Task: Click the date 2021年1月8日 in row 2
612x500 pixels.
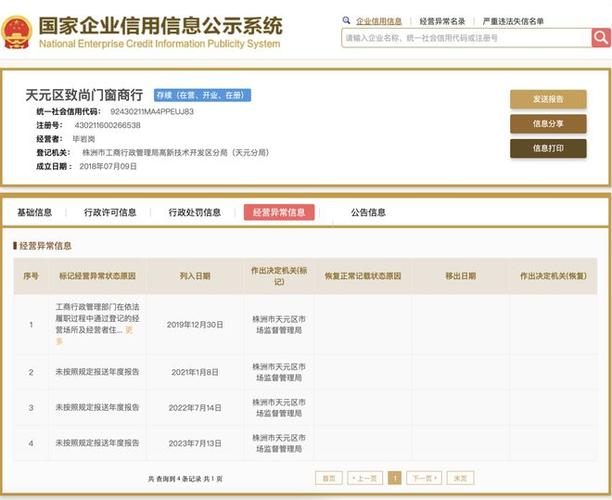Action: (x=195, y=372)
